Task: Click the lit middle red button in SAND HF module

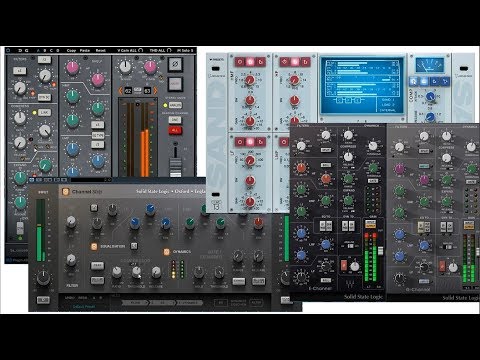Action: 295,62
